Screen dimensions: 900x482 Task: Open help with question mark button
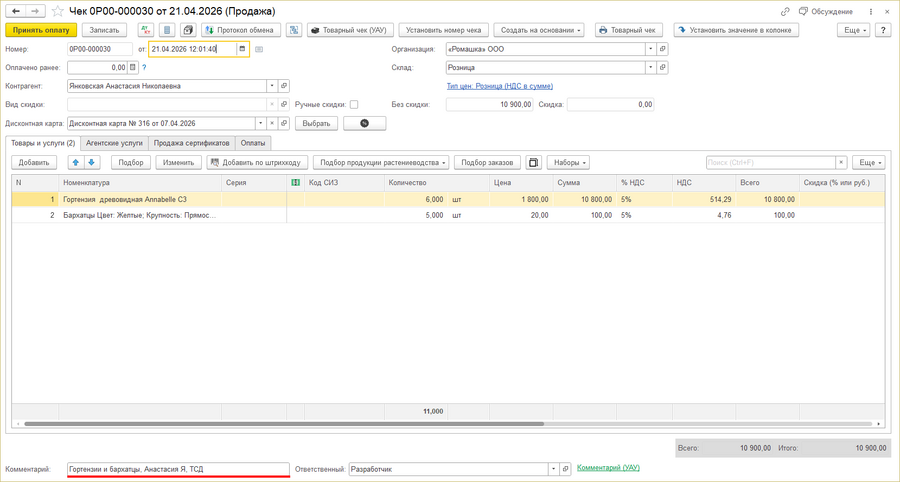coord(883,30)
